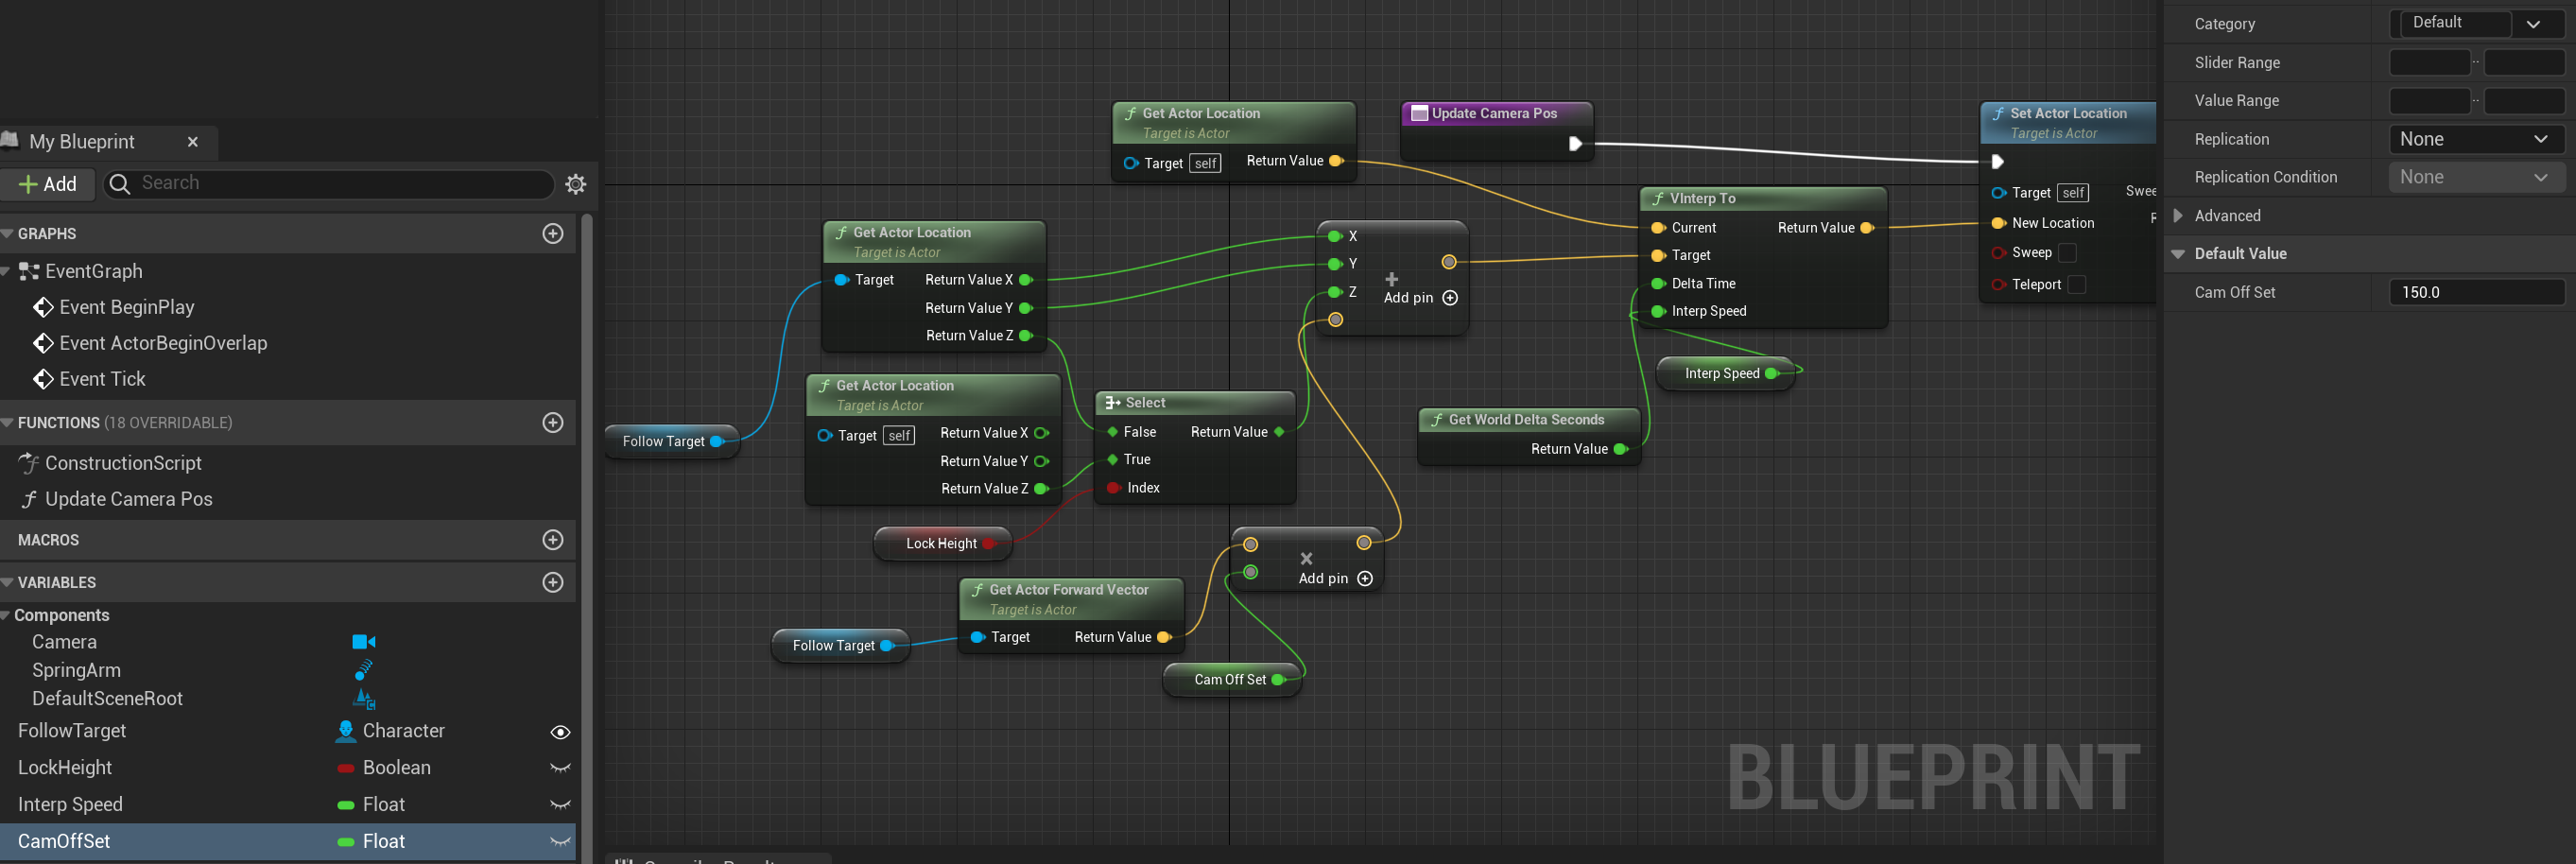Image resolution: width=2576 pixels, height=864 pixels.
Task: Enable the Sweep checkbox on Set Actor Location
Action: click(x=2067, y=253)
